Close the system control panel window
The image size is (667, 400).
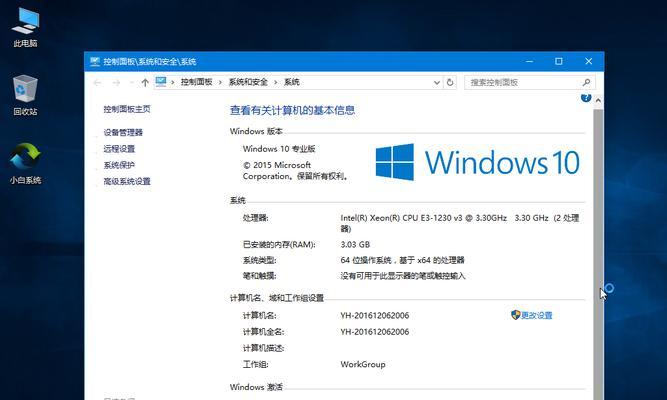coord(589,61)
